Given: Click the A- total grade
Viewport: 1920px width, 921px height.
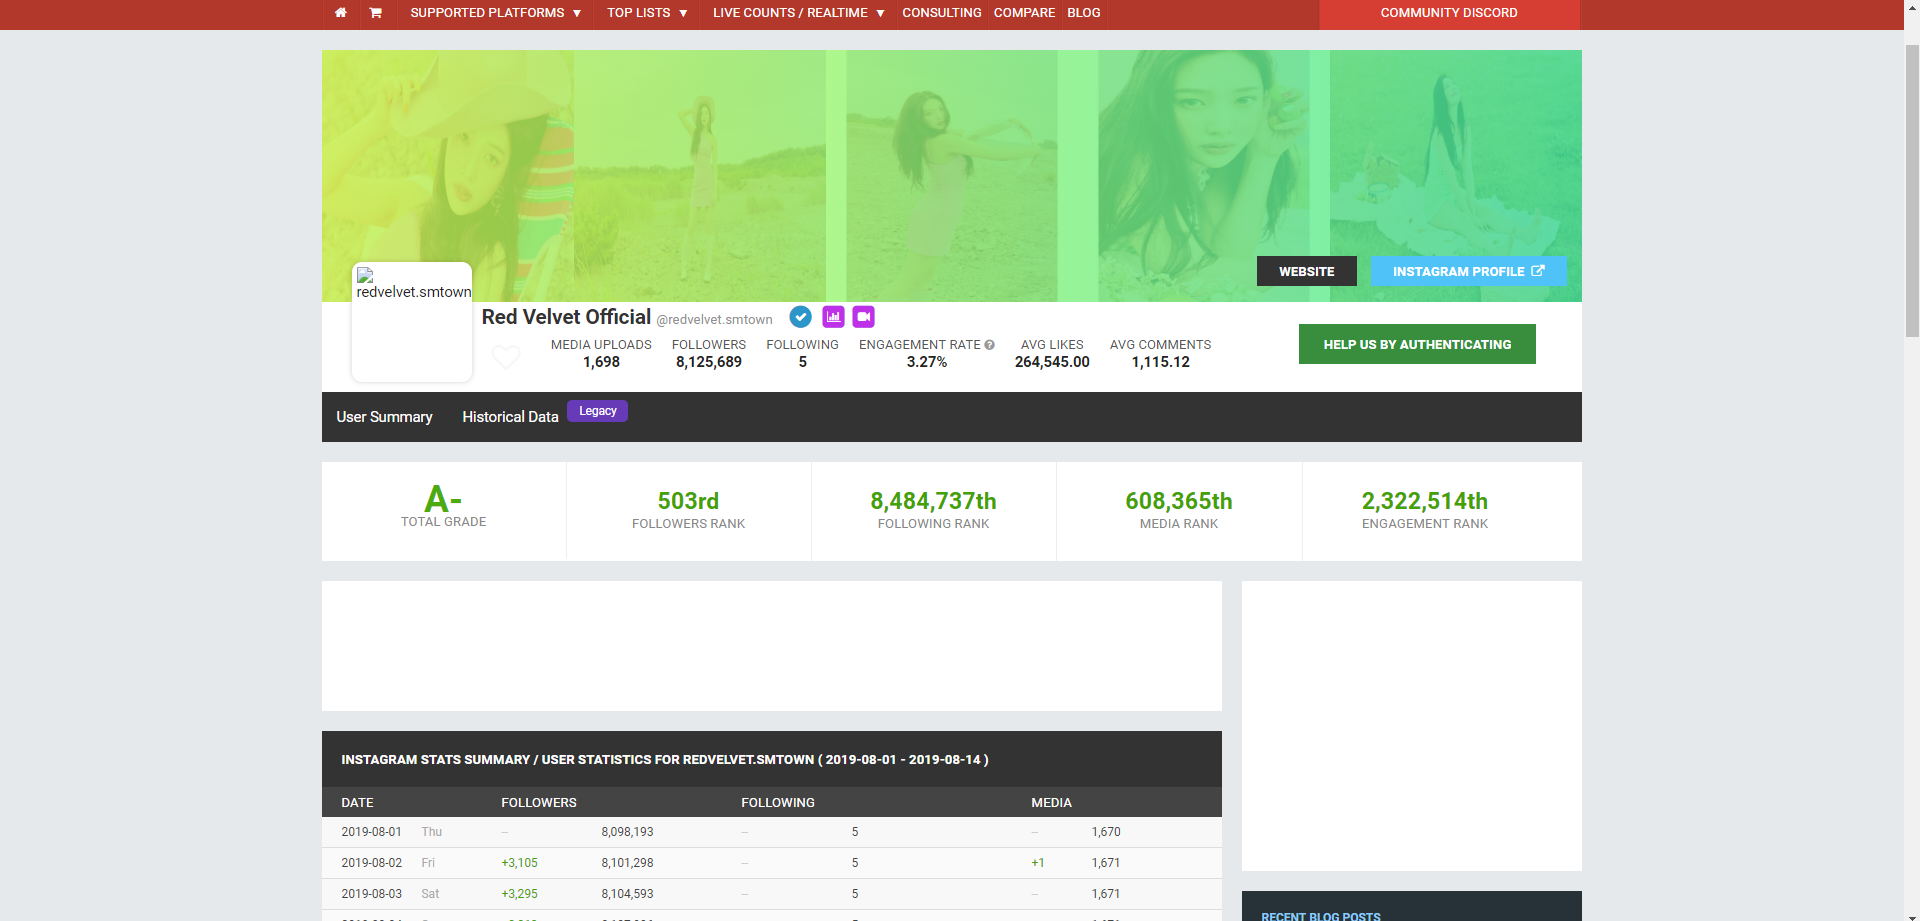Looking at the screenshot, I should tap(443, 499).
